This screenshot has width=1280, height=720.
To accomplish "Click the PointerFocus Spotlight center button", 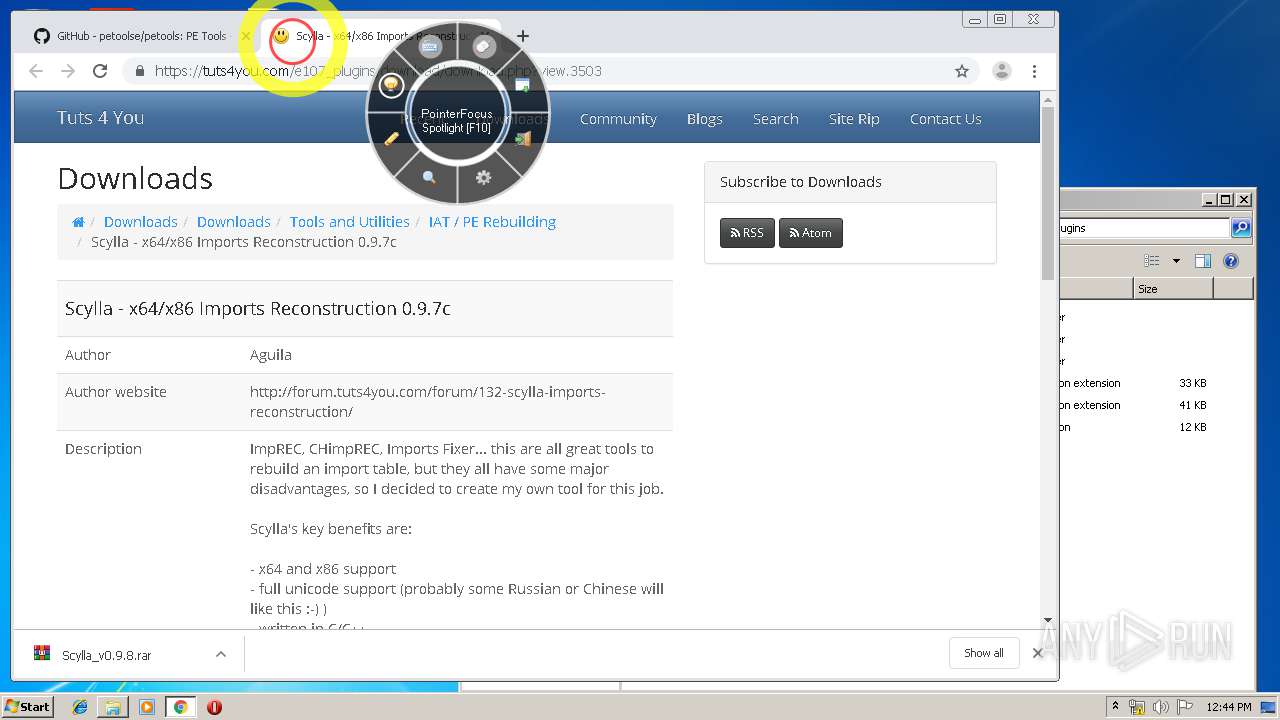I will tap(457, 121).
